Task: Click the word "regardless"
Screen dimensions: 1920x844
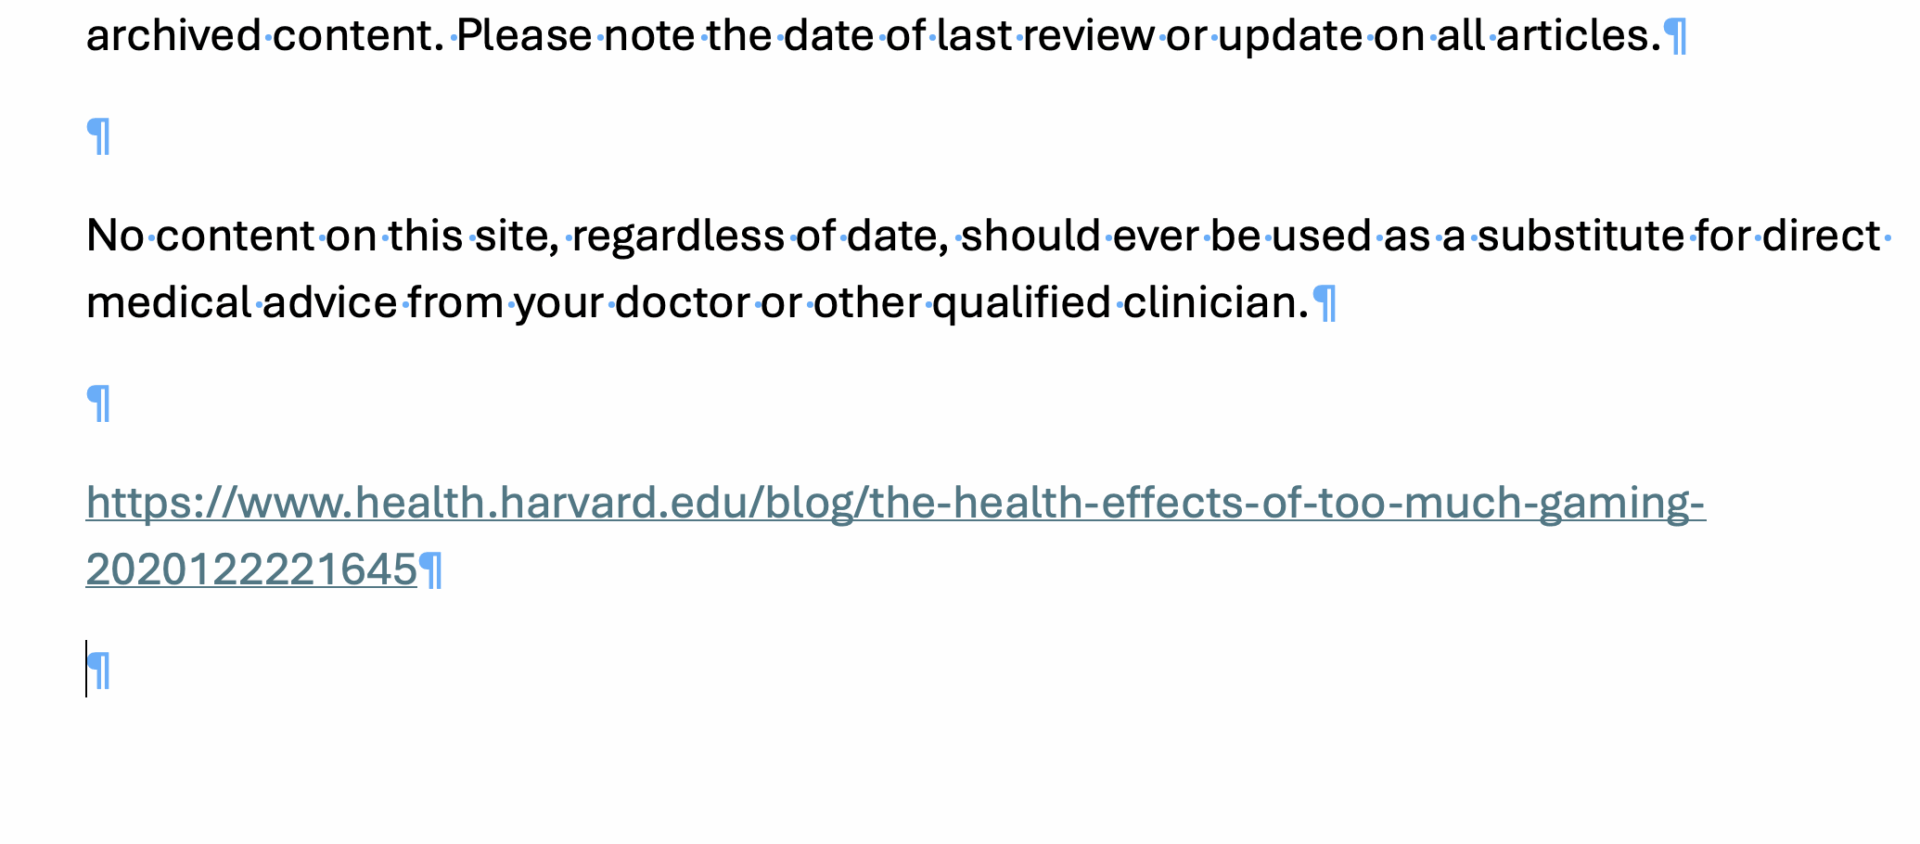Action: coord(678,236)
